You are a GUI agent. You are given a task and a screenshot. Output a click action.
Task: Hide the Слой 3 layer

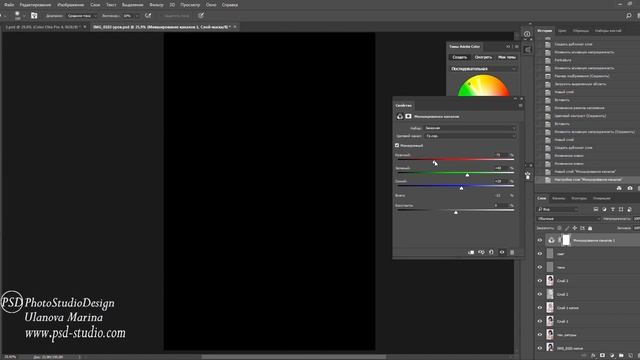tap(540, 281)
